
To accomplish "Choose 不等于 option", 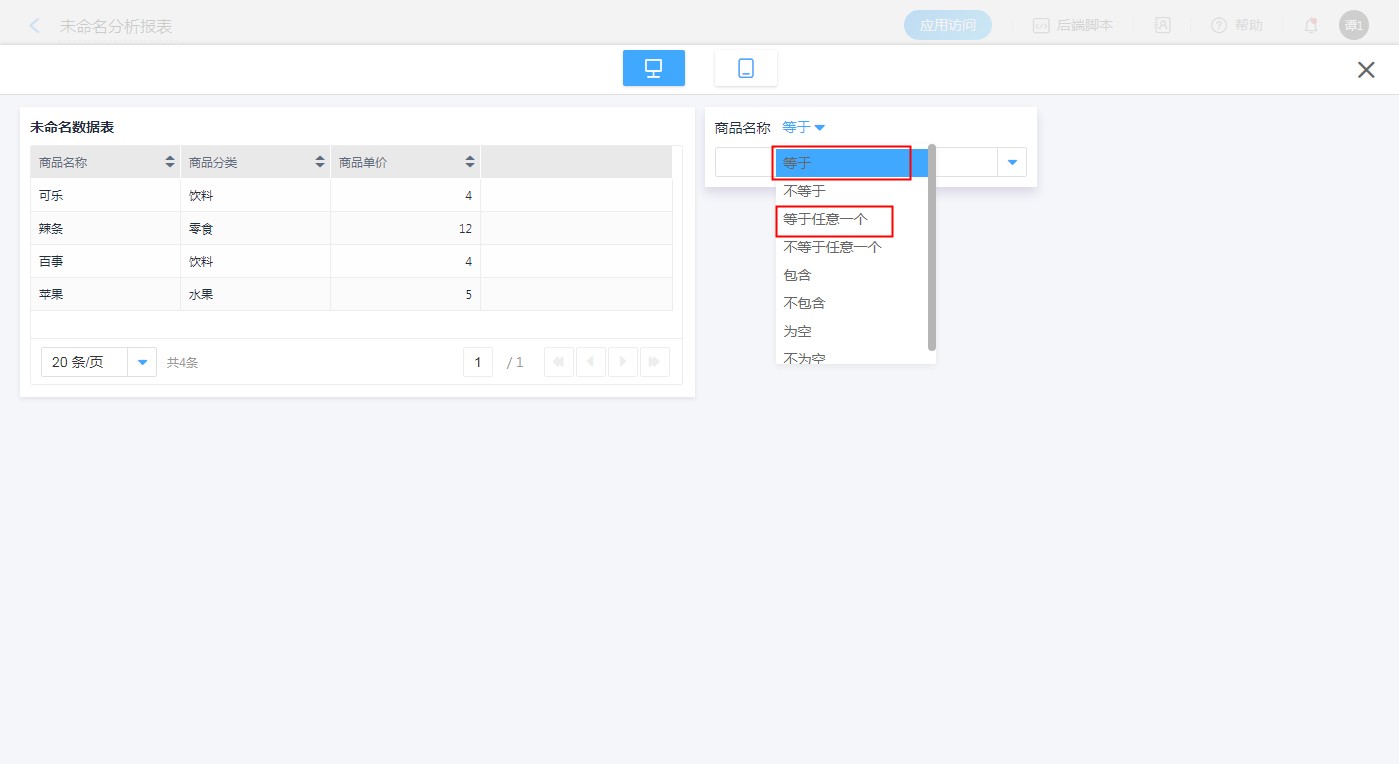I will tap(804, 191).
